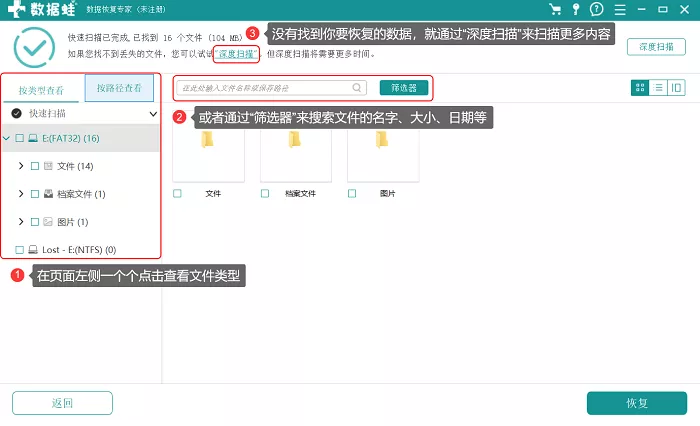Viewport: 700px width, 426px height.
Task: Open the 筛选器 filter button
Action: point(404,88)
